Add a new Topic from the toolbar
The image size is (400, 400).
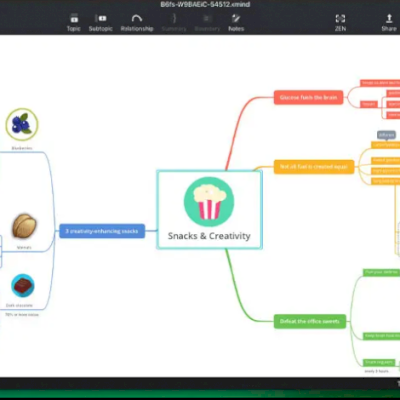[x=74, y=23]
